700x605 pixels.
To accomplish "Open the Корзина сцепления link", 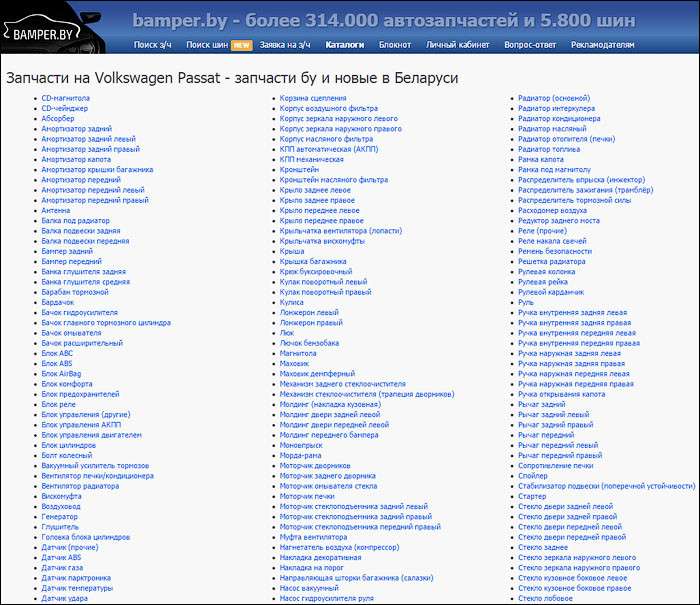I will 312,98.
